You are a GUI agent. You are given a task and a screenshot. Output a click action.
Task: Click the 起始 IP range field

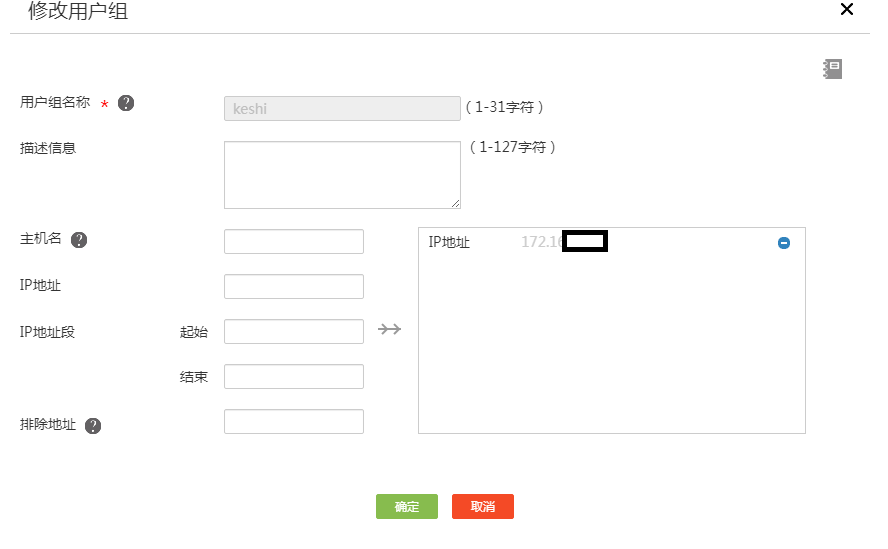[x=294, y=332]
